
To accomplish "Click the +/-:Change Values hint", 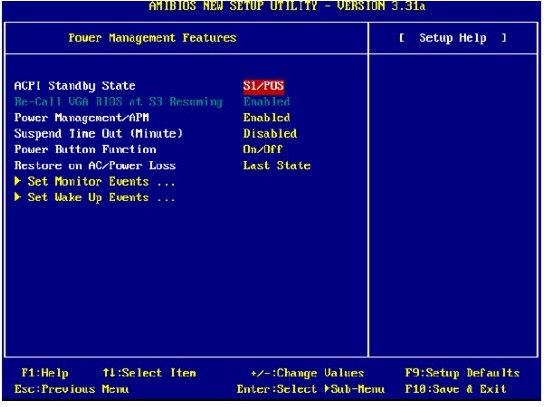I will pos(307,373).
